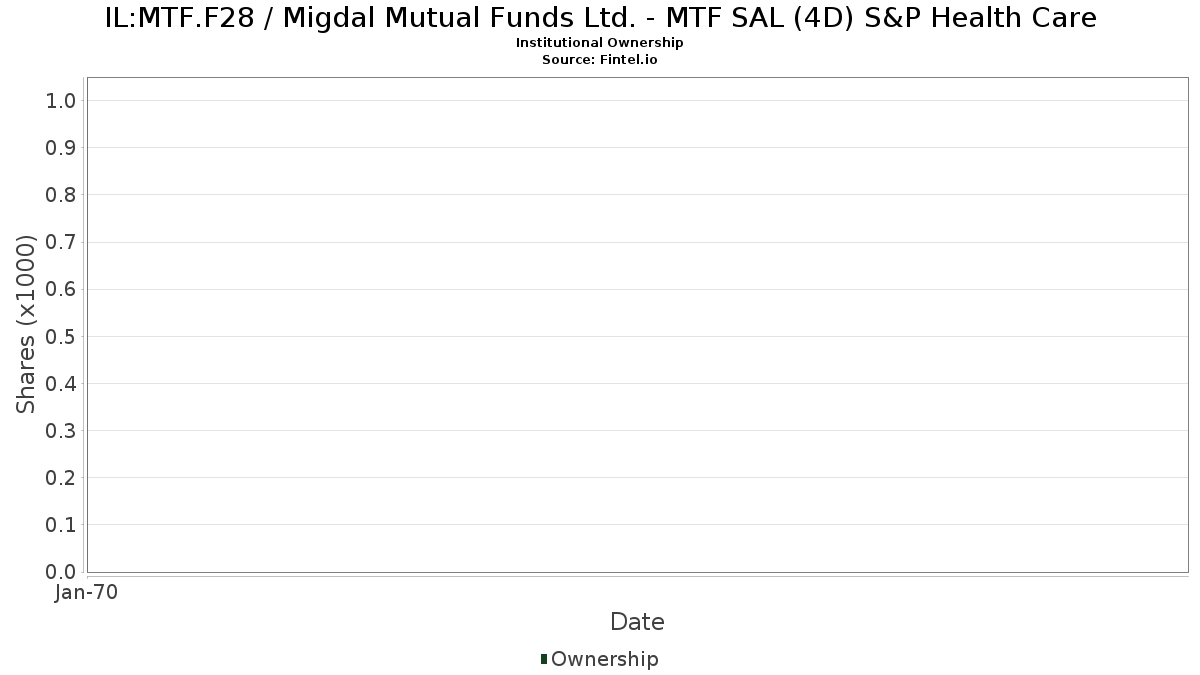
Task: Select the 0.0 y-axis tick label
Action: click(62, 571)
